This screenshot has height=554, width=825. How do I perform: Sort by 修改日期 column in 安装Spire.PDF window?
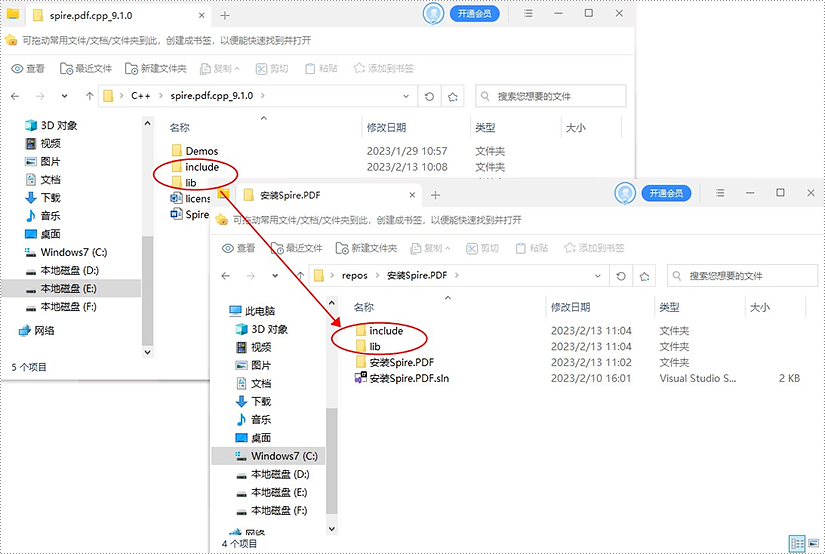[570, 307]
